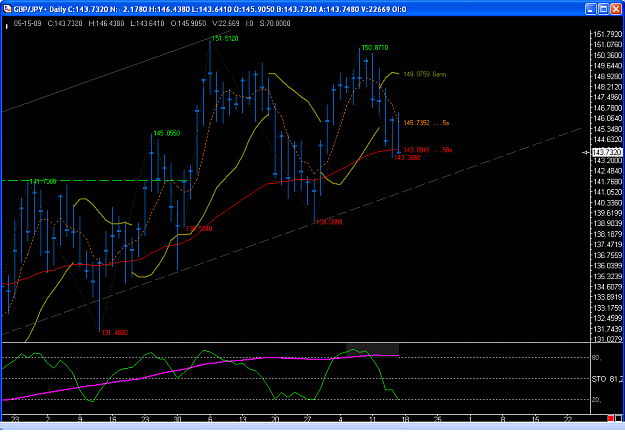Click the 140.3360 price axis label
This screenshot has height=433, width=625.
coord(607,203)
